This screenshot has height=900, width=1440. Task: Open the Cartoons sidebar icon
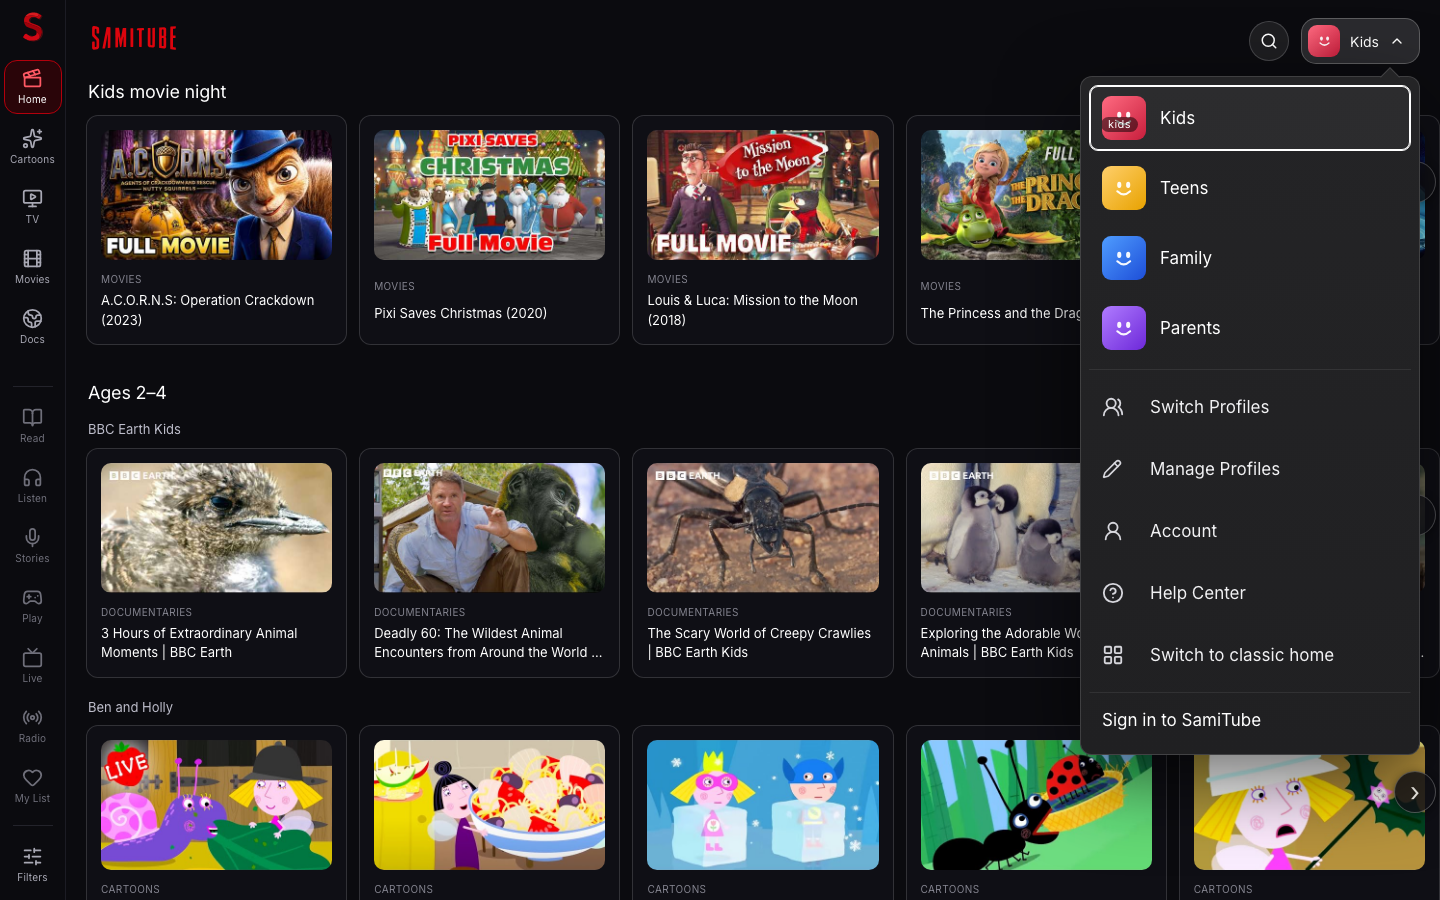32,147
